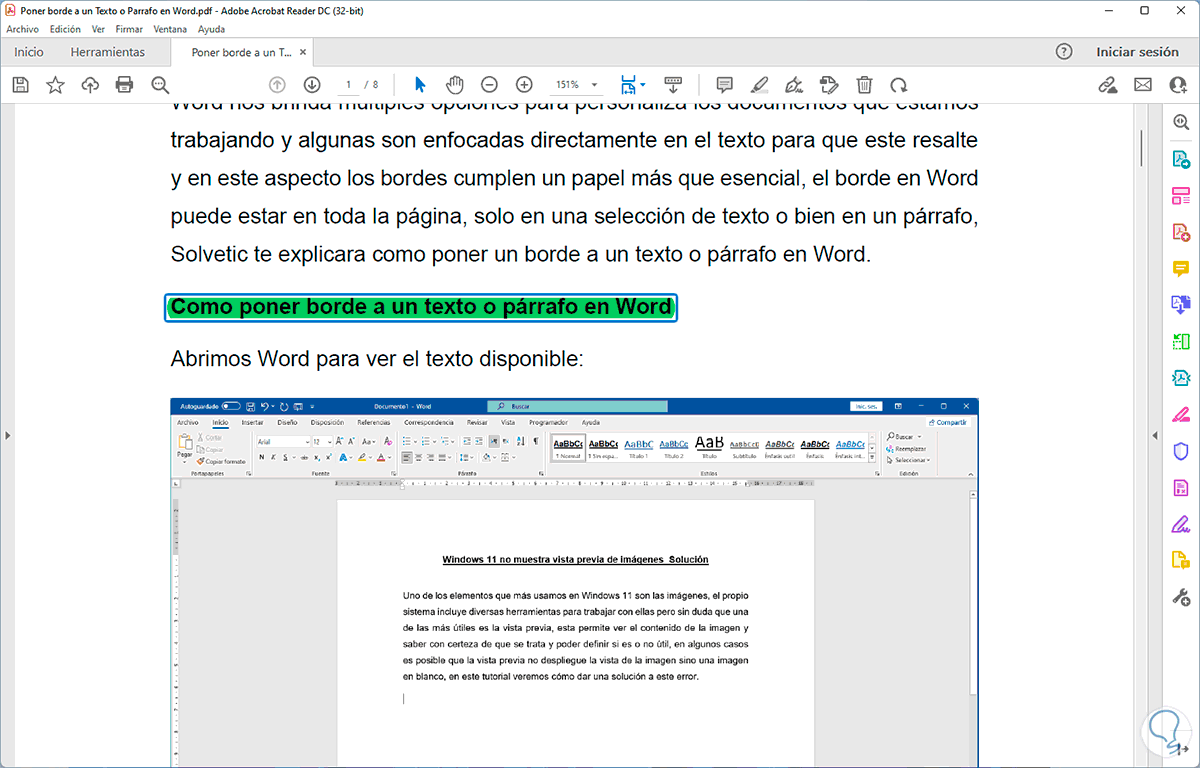The image size is (1200, 768).
Task: Activate the Hand pan tool
Action: tap(455, 85)
